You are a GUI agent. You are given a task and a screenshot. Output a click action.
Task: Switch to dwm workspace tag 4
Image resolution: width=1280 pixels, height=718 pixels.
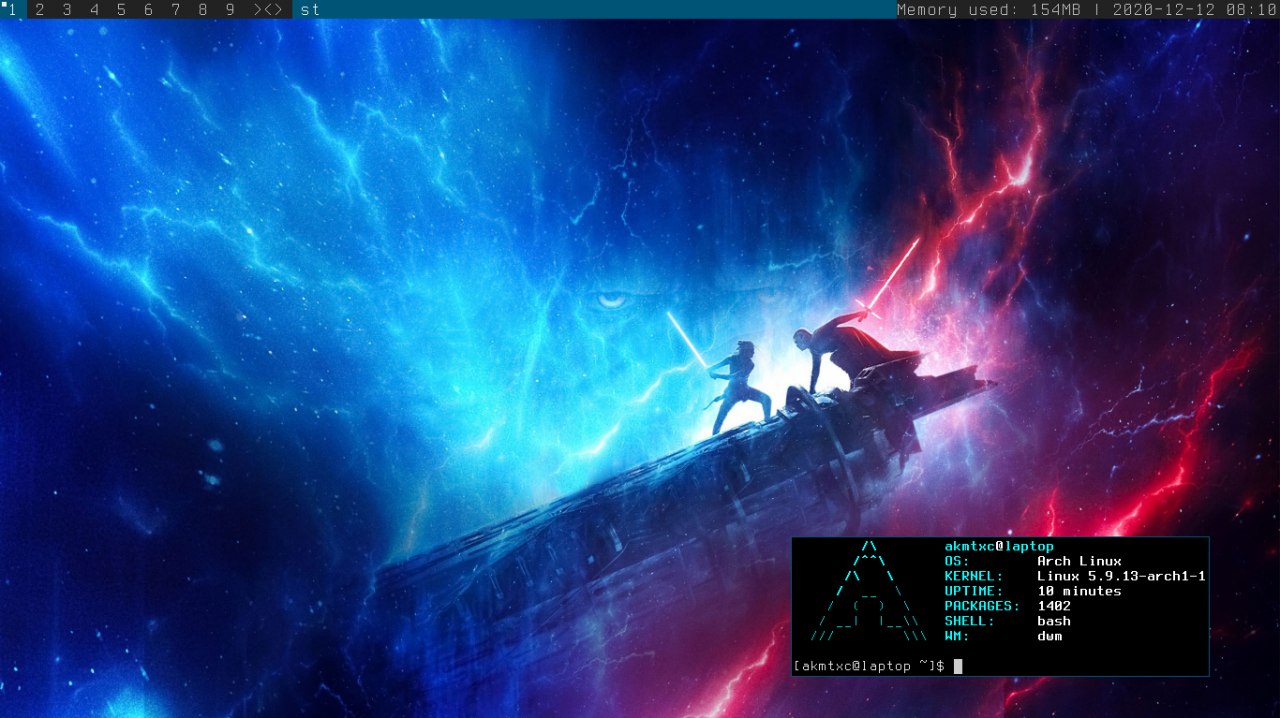tap(94, 10)
